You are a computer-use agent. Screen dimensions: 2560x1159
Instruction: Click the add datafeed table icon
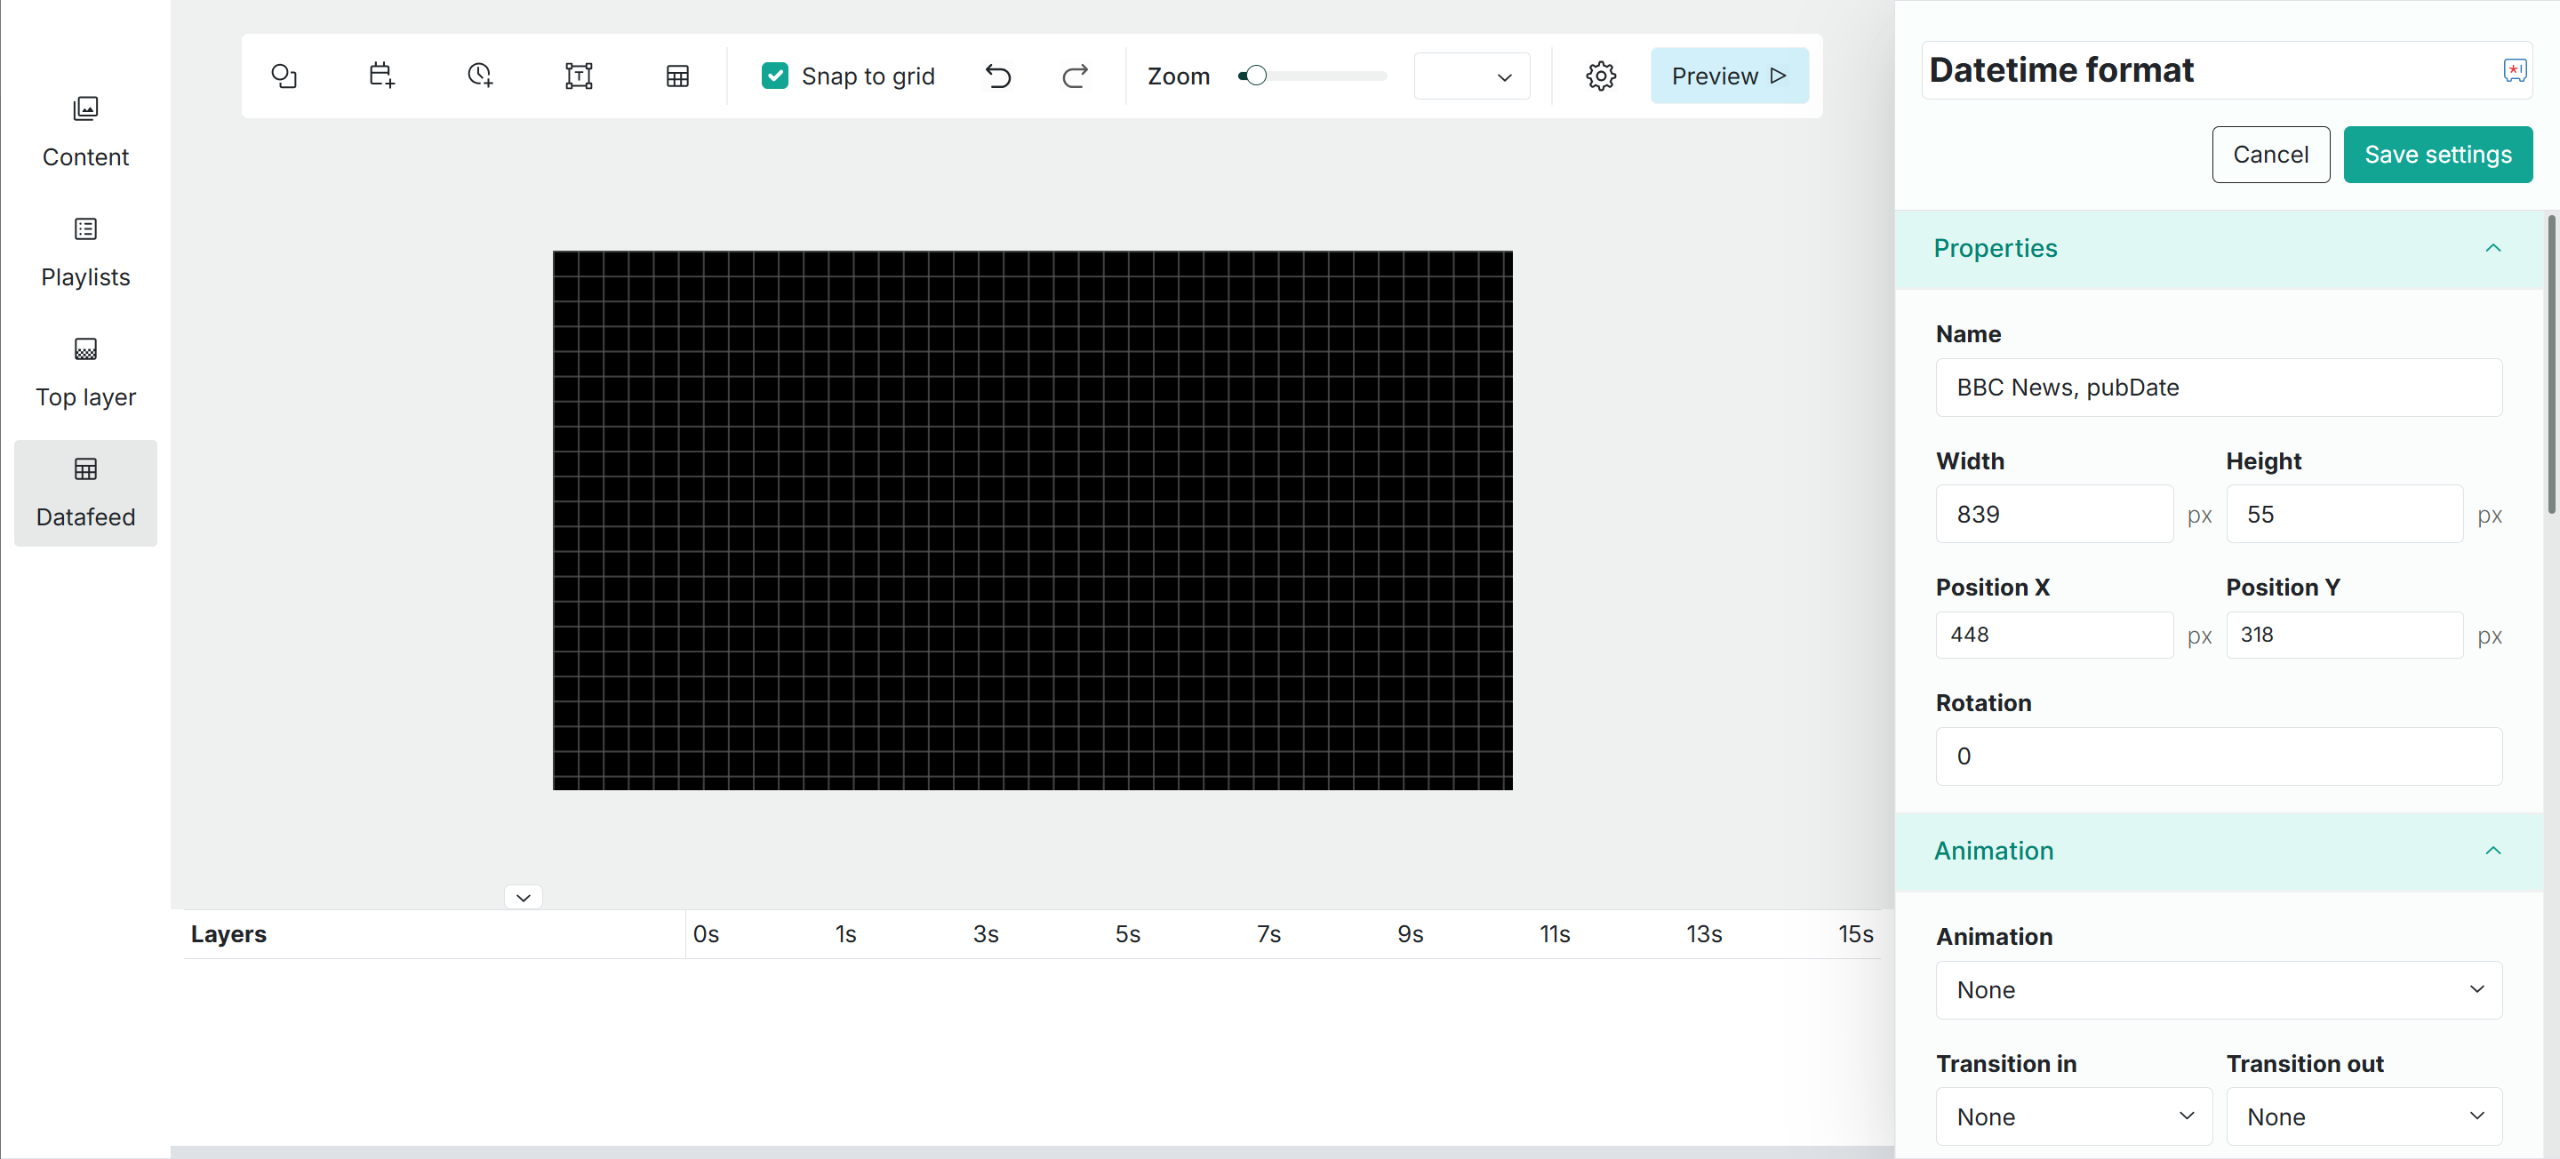point(678,76)
